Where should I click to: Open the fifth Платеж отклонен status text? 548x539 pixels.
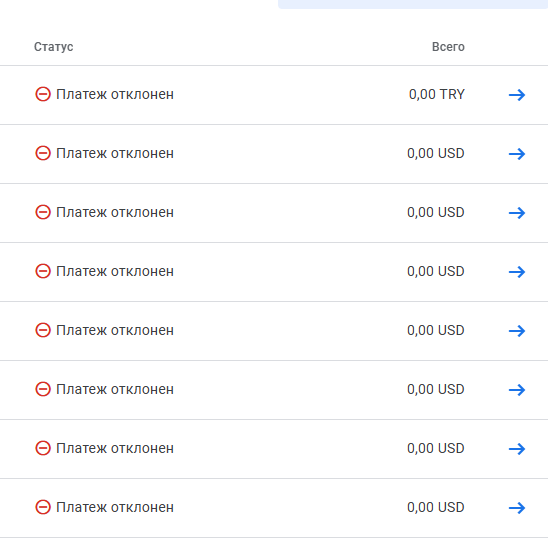click(x=115, y=330)
